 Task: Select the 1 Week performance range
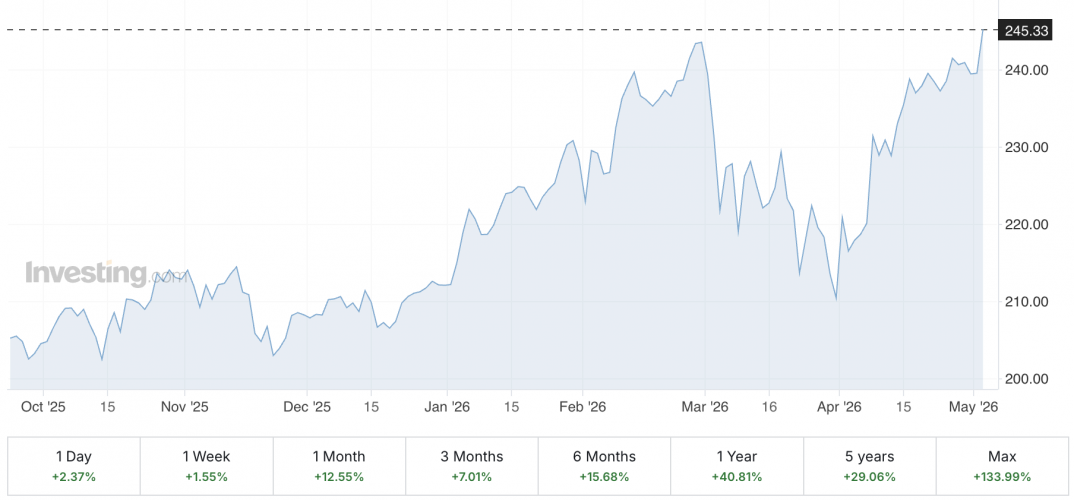point(207,466)
